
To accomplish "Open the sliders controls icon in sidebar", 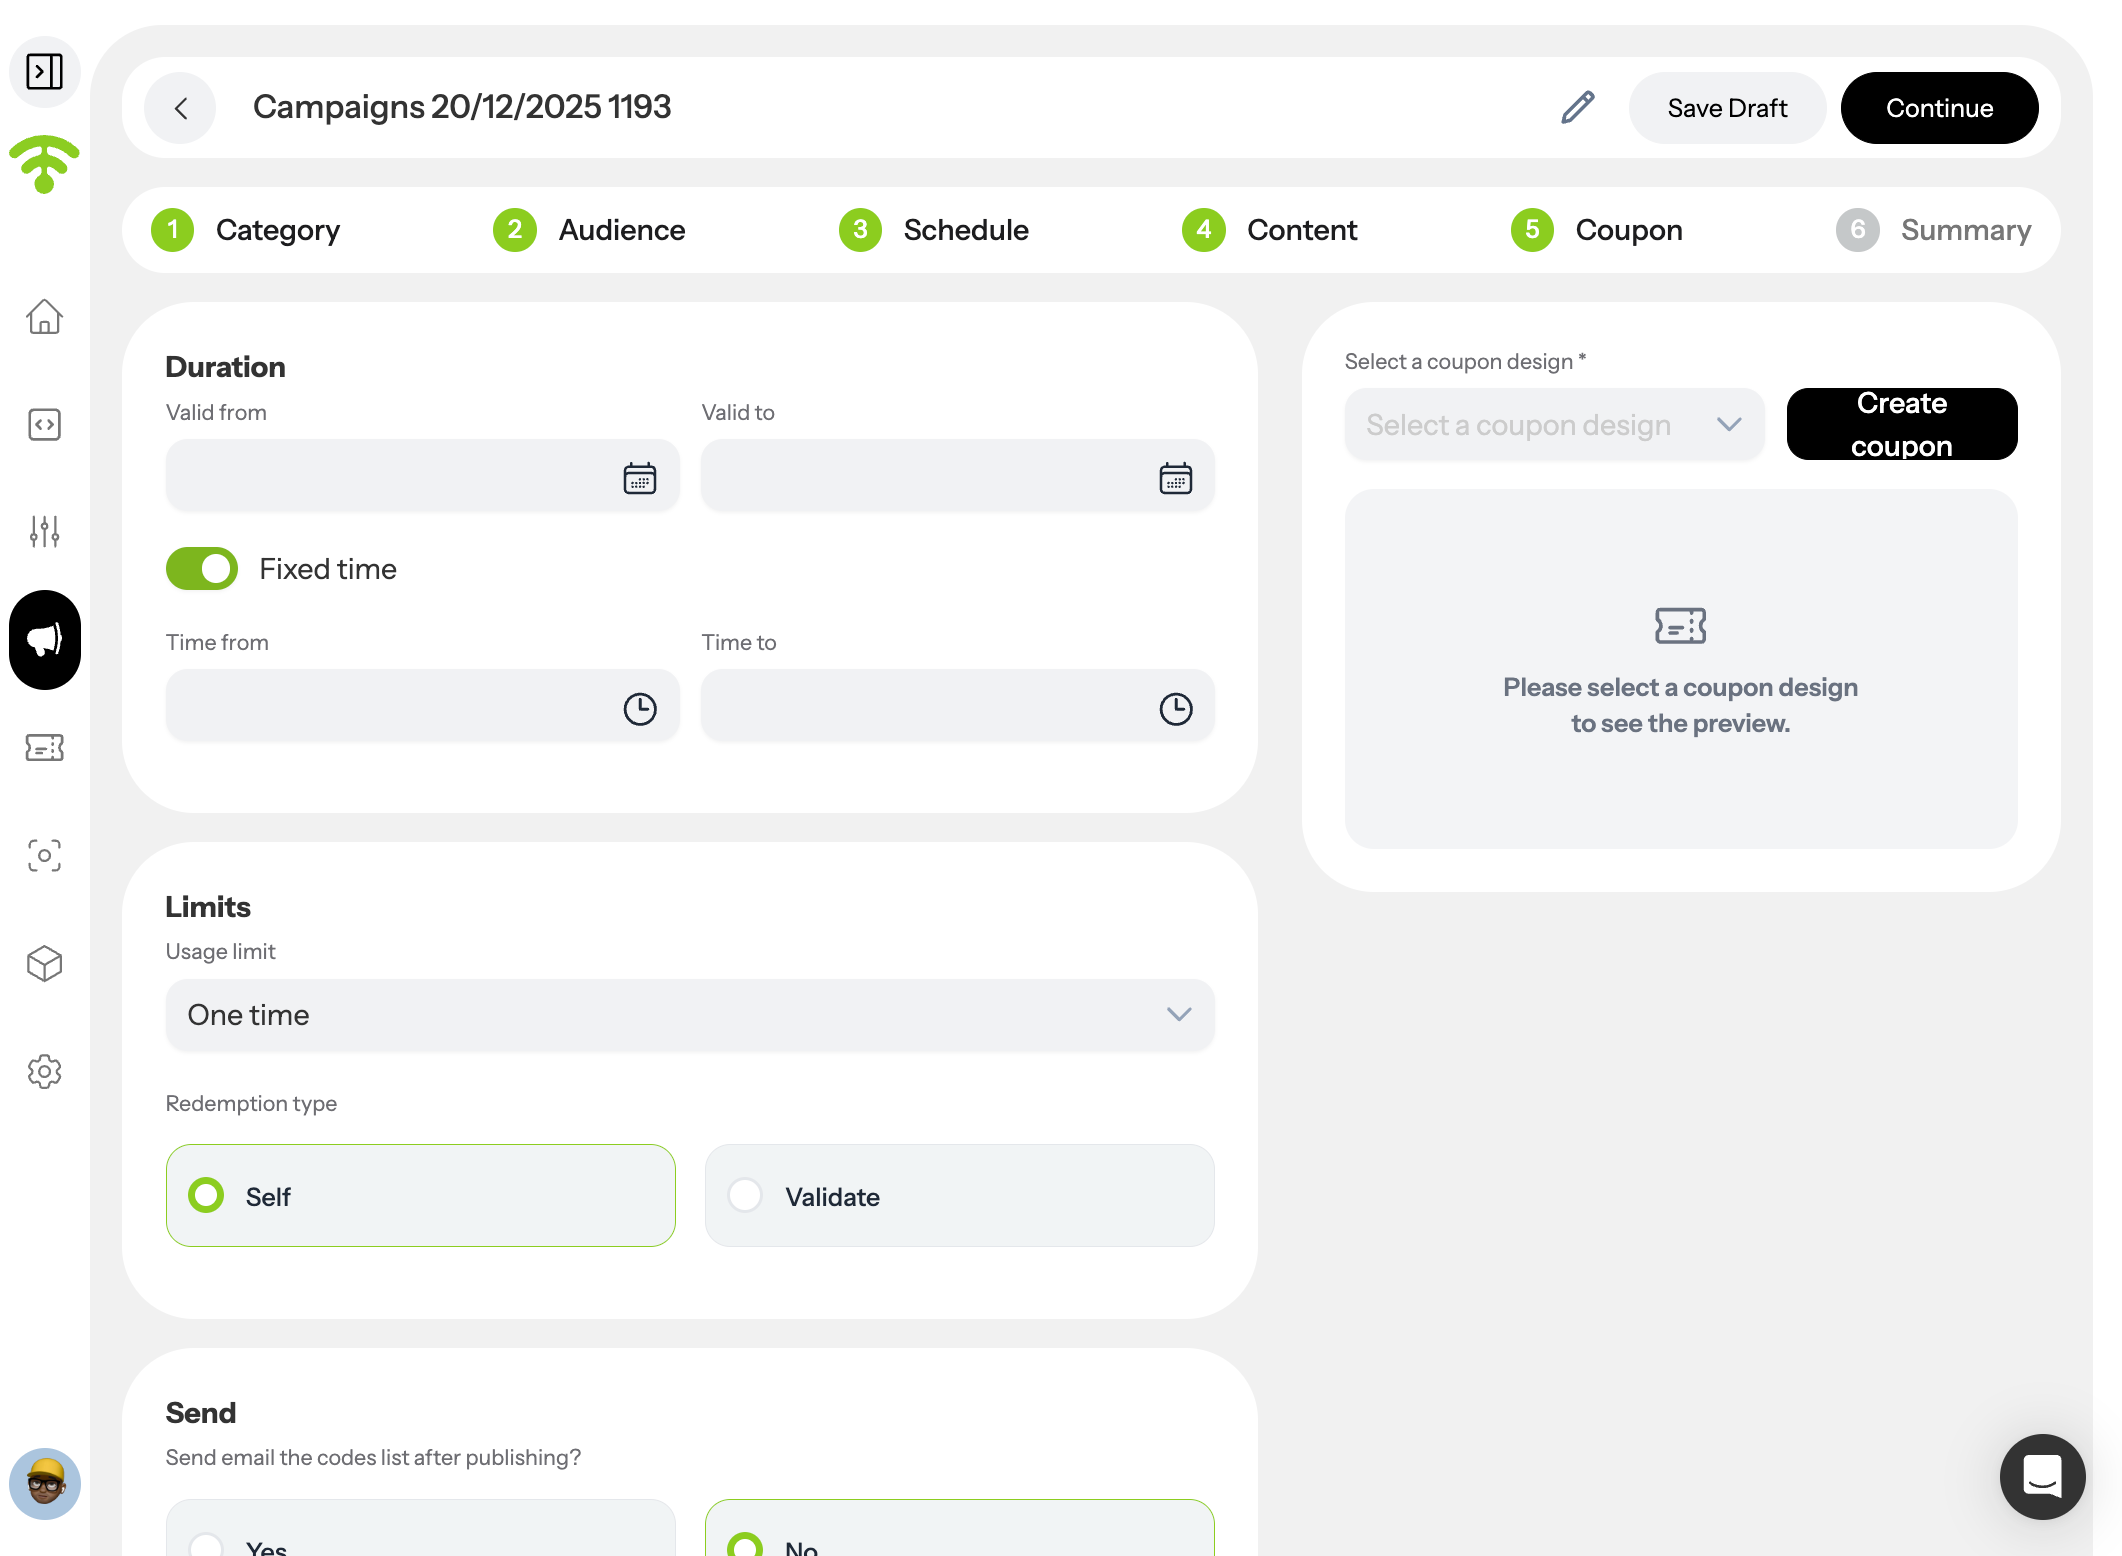I will click(44, 531).
